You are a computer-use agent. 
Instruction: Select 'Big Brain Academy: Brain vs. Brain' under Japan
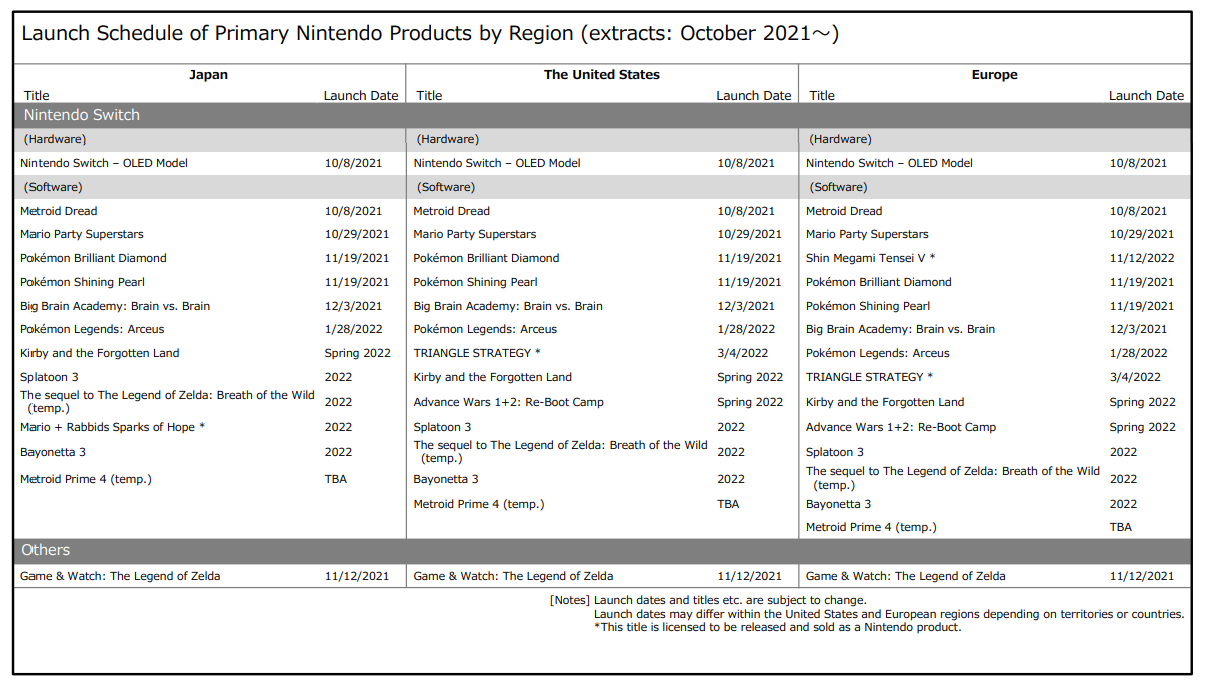115,306
